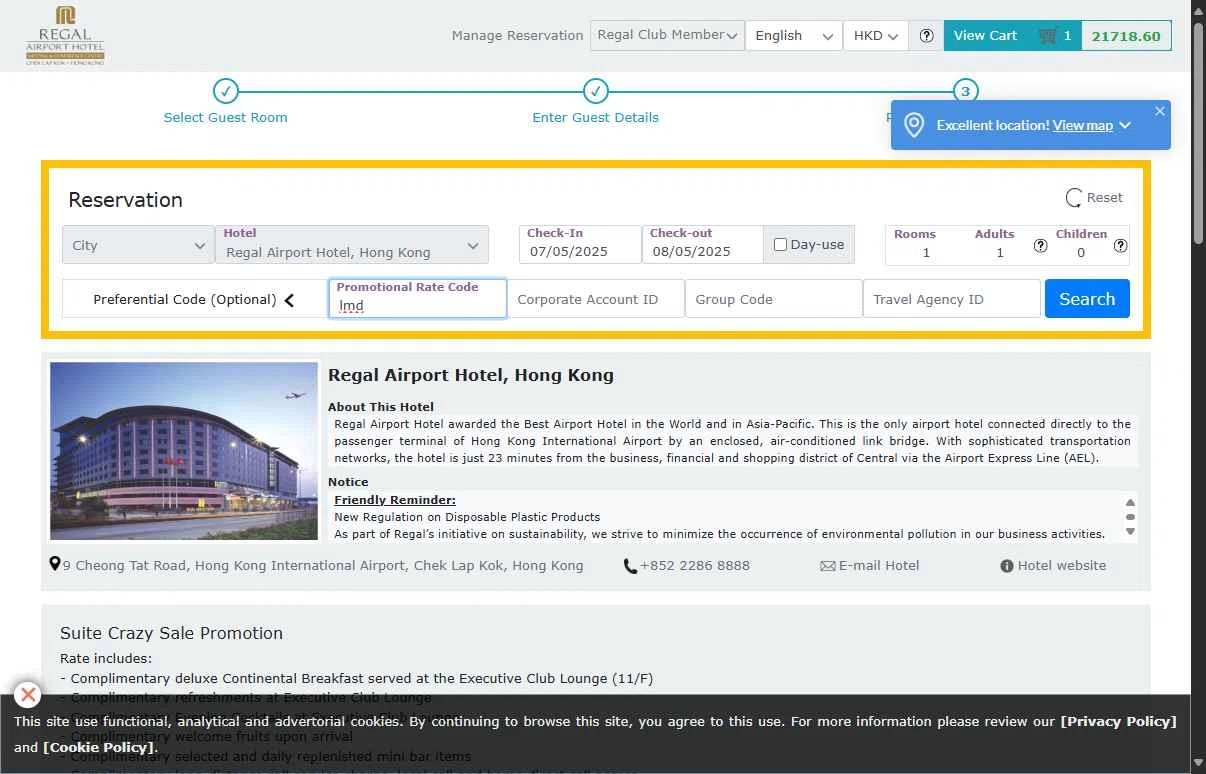Toggle the Day-use checkbox

(x=781, y=244)
